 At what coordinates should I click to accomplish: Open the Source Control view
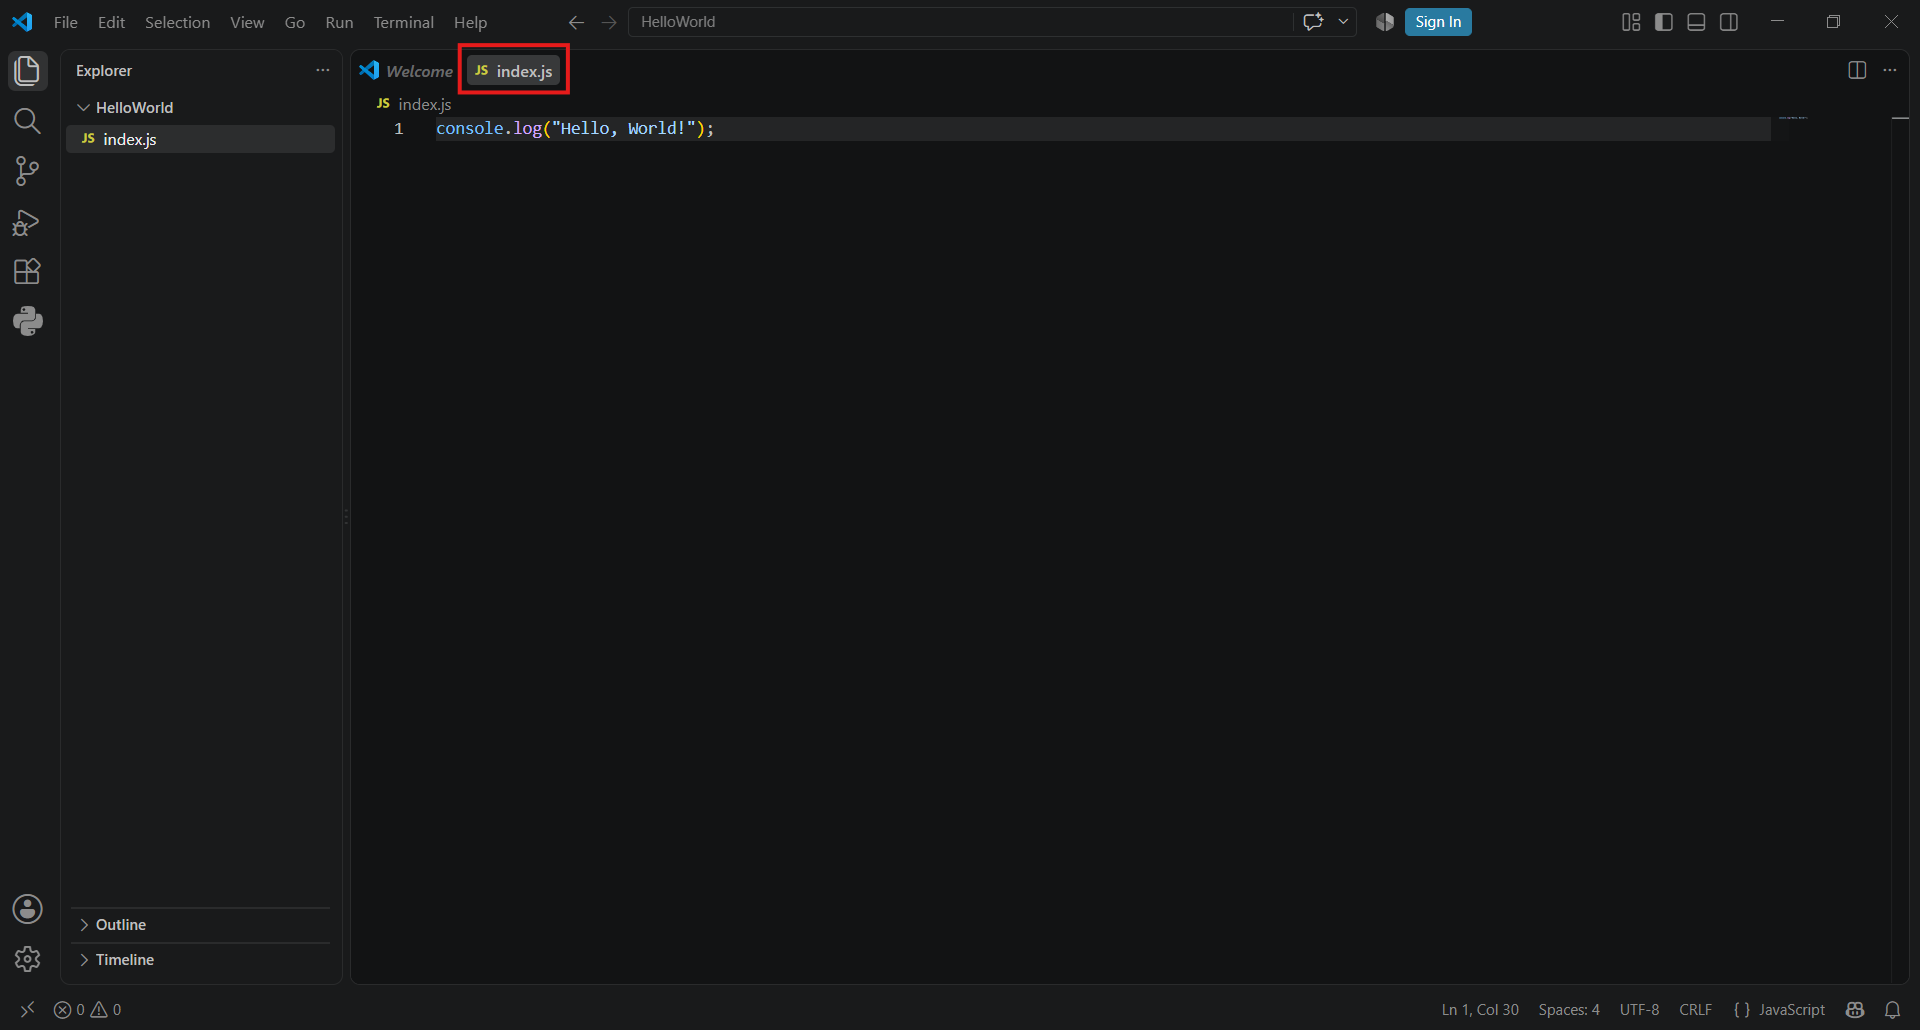(x=27, y=171)
